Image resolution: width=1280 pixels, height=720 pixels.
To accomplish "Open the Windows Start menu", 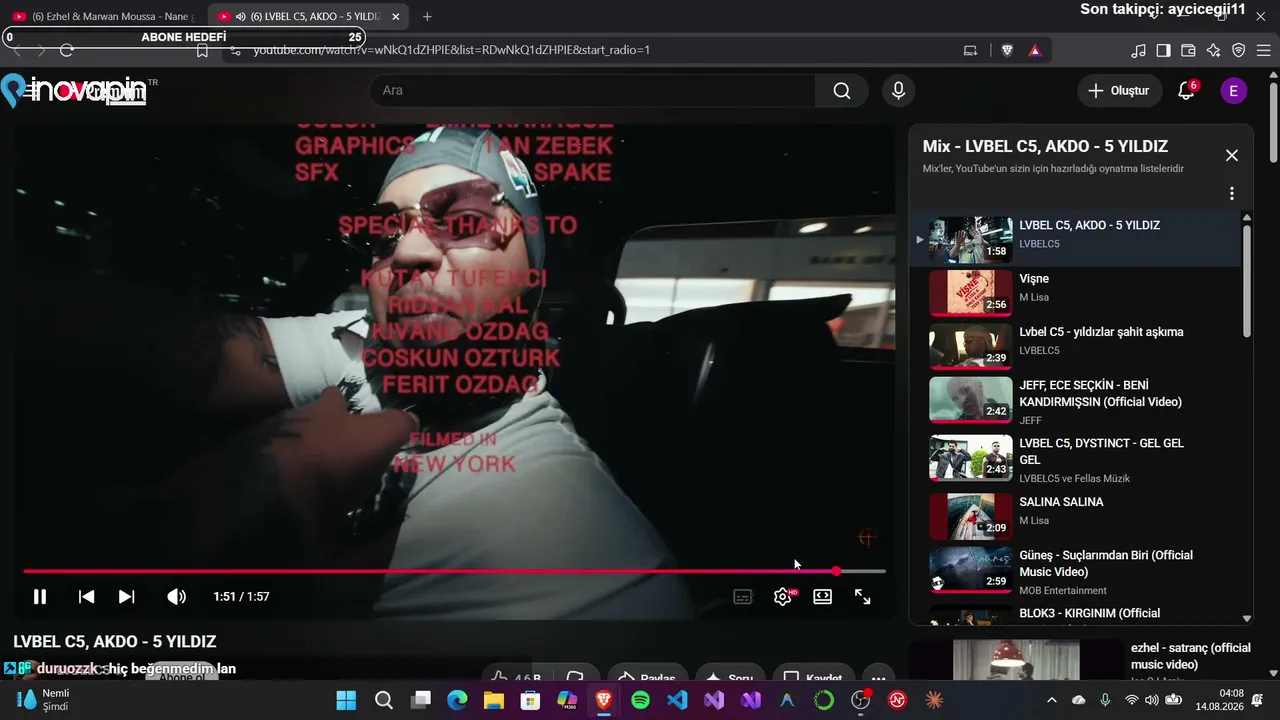I will [x=346, y=700].
